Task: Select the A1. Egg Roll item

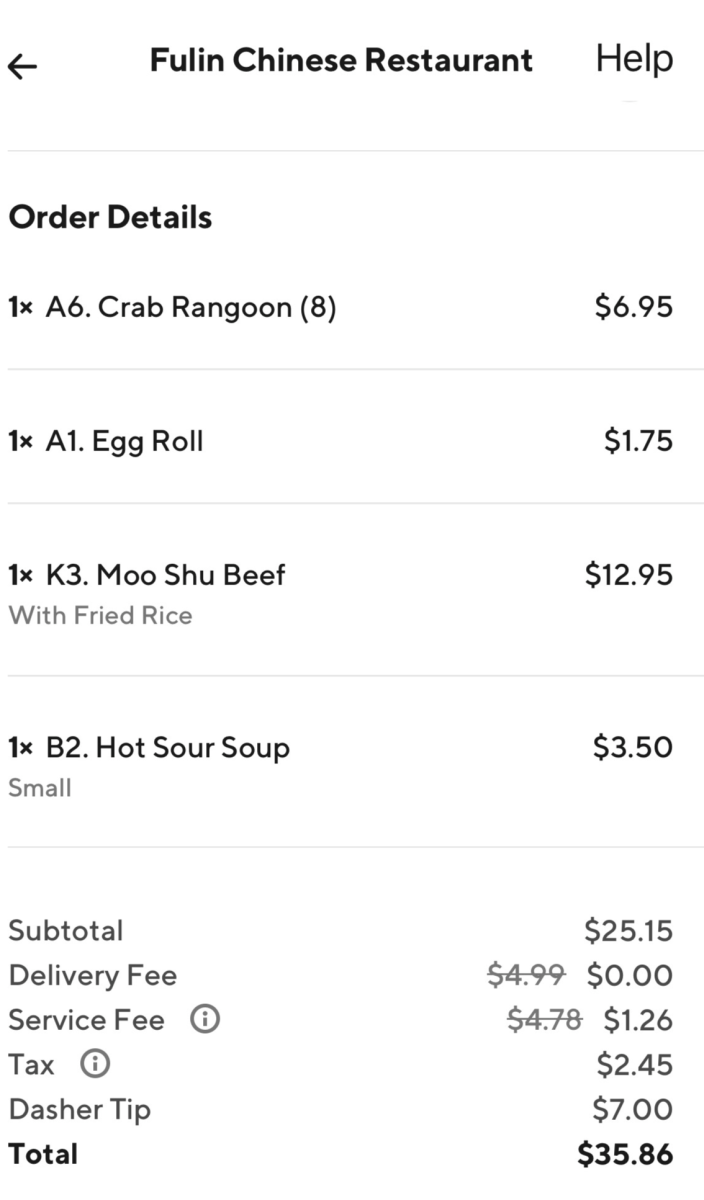Action: pyautogui.click(x=124, y=441)
